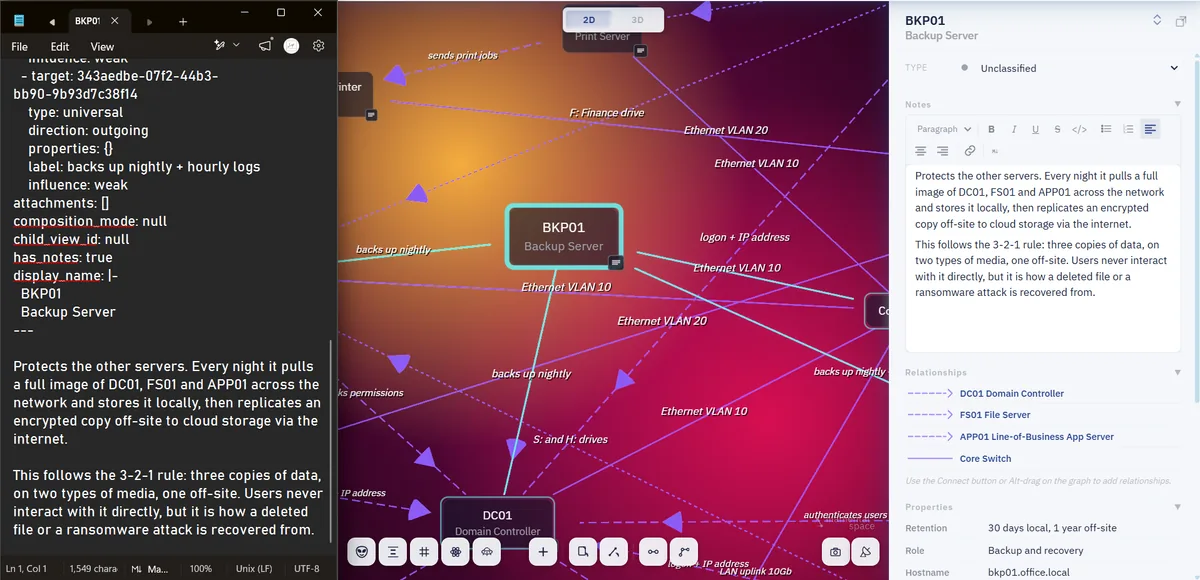Image resolution: width=1200 pixels, height=580 pixels.
Task: Collapse the Relationships section
Action: point(1177,372)
